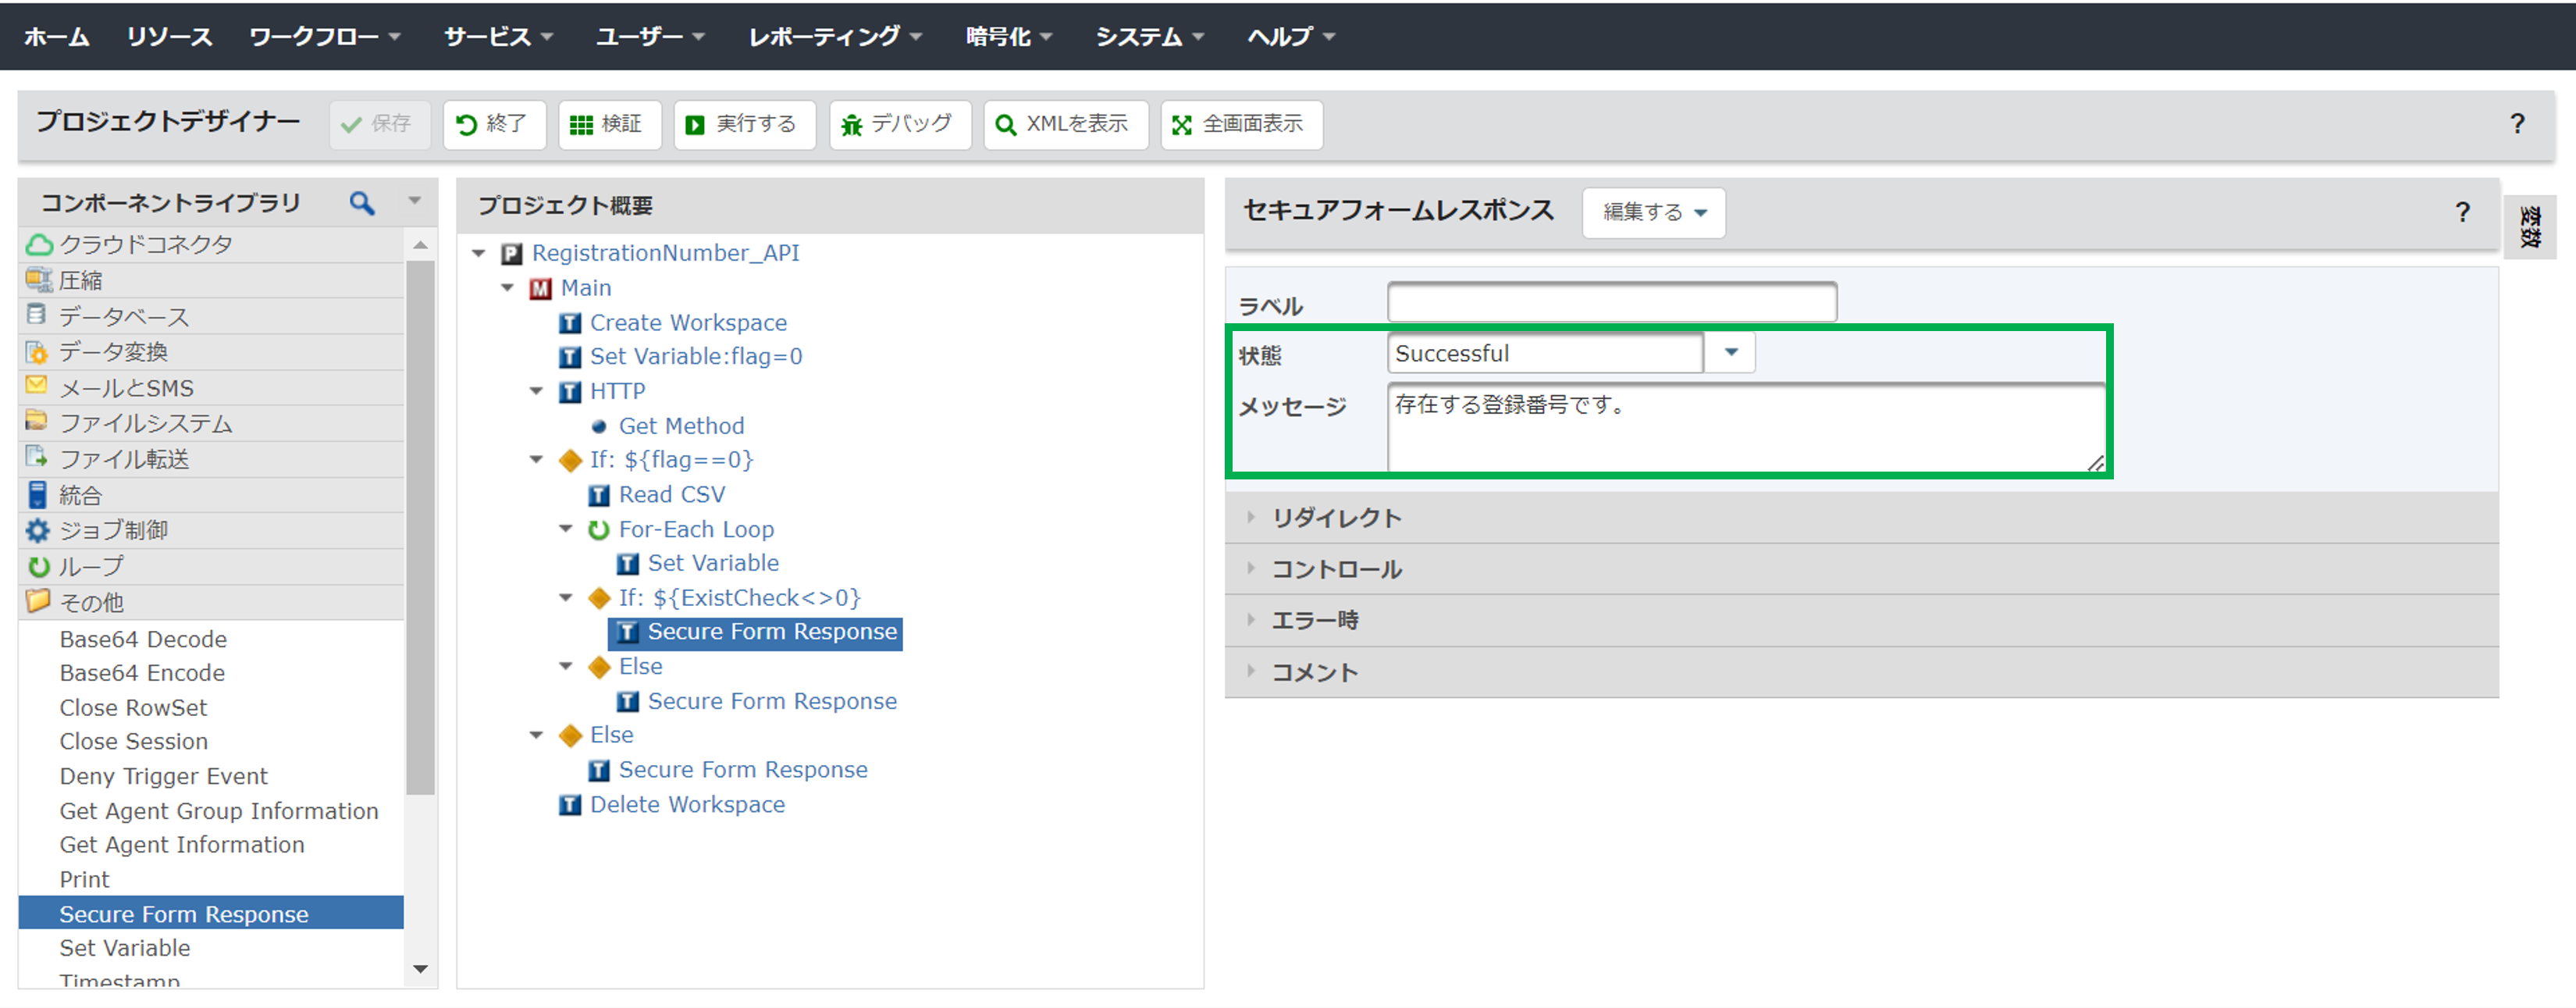Screen dimensions: 2576x1008
Task: Go to ホーム in top navigation
Action: point(57,37)
